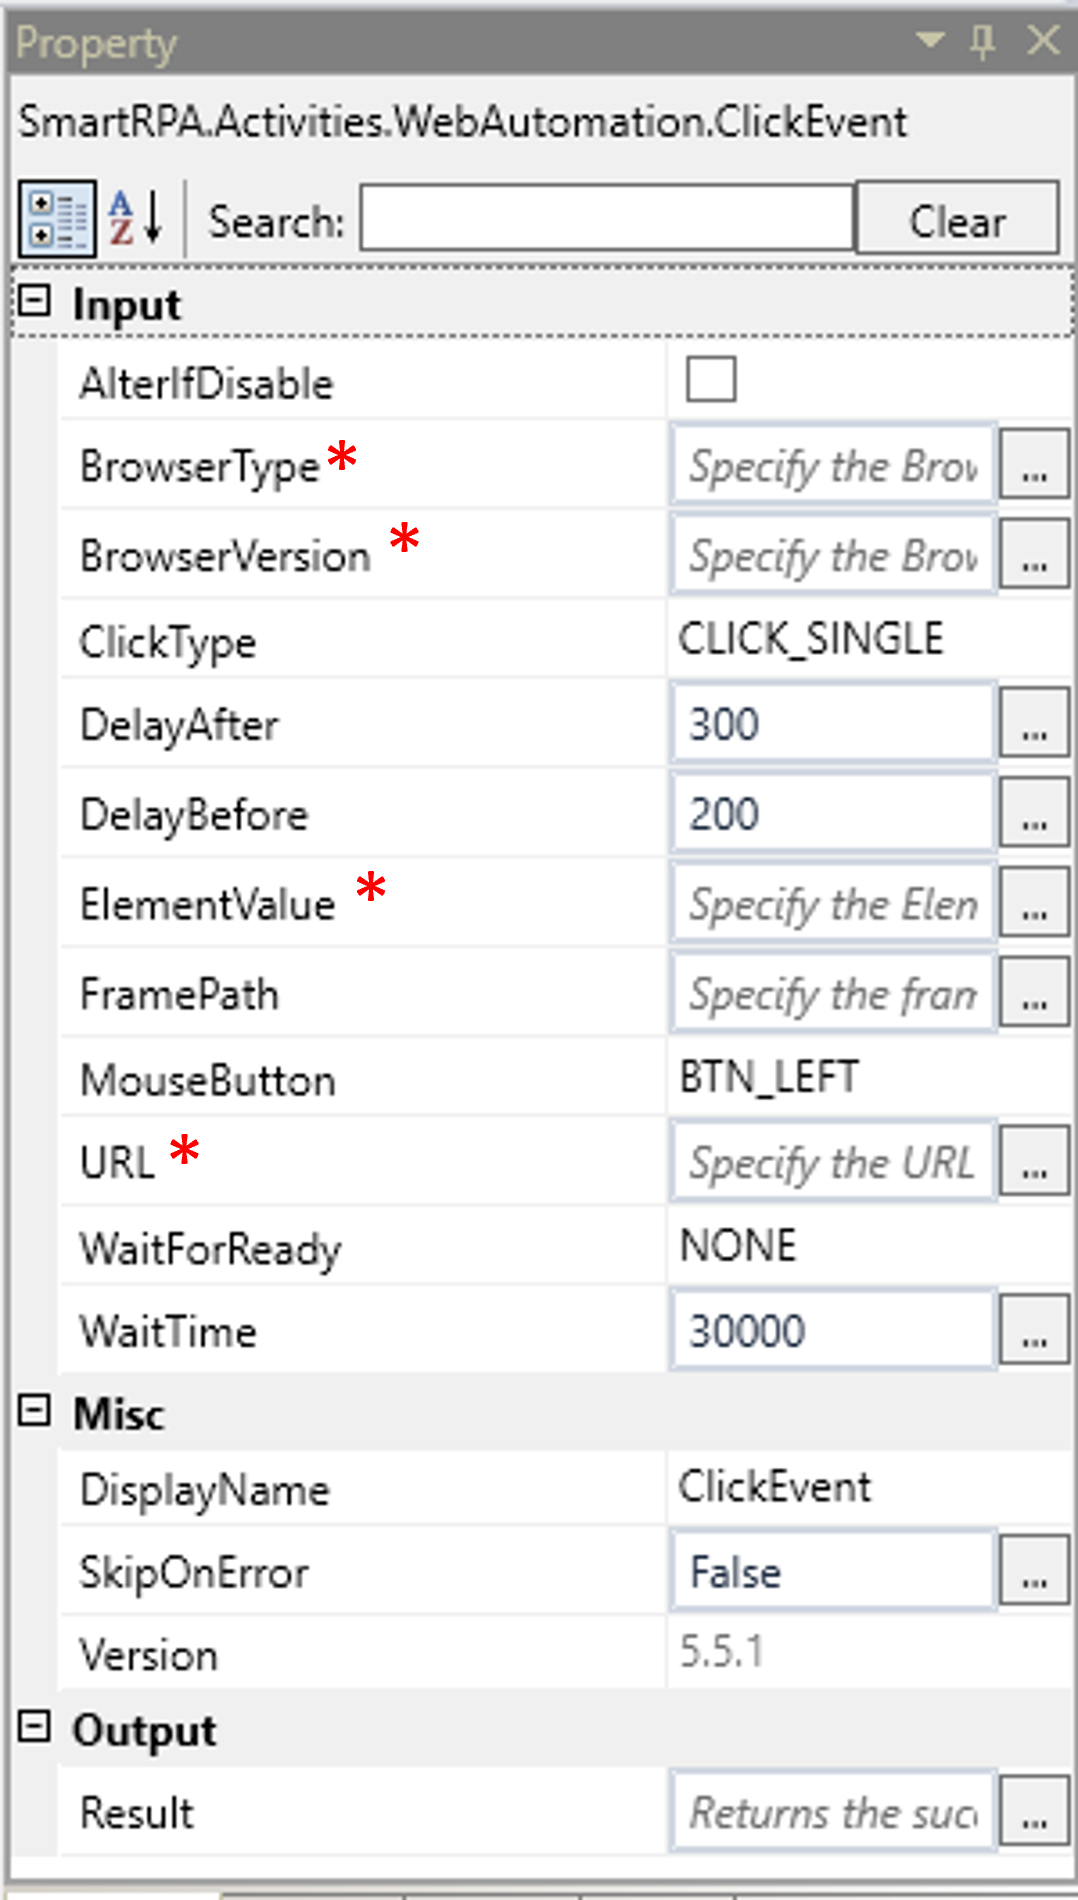Open the Result ellipsis editor button

[1034, 1812]
